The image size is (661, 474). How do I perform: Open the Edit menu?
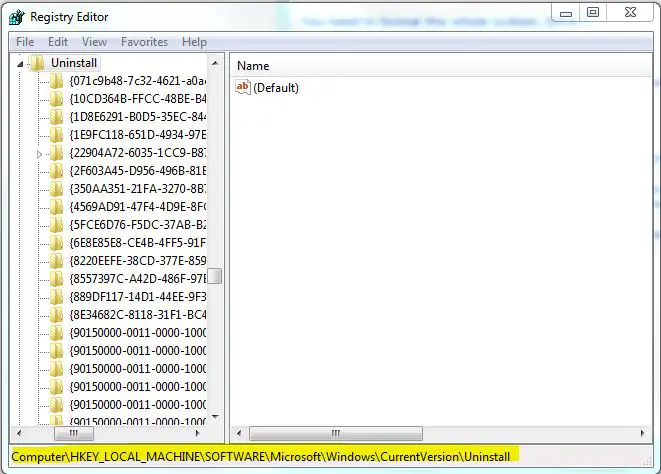coord(58,42)
